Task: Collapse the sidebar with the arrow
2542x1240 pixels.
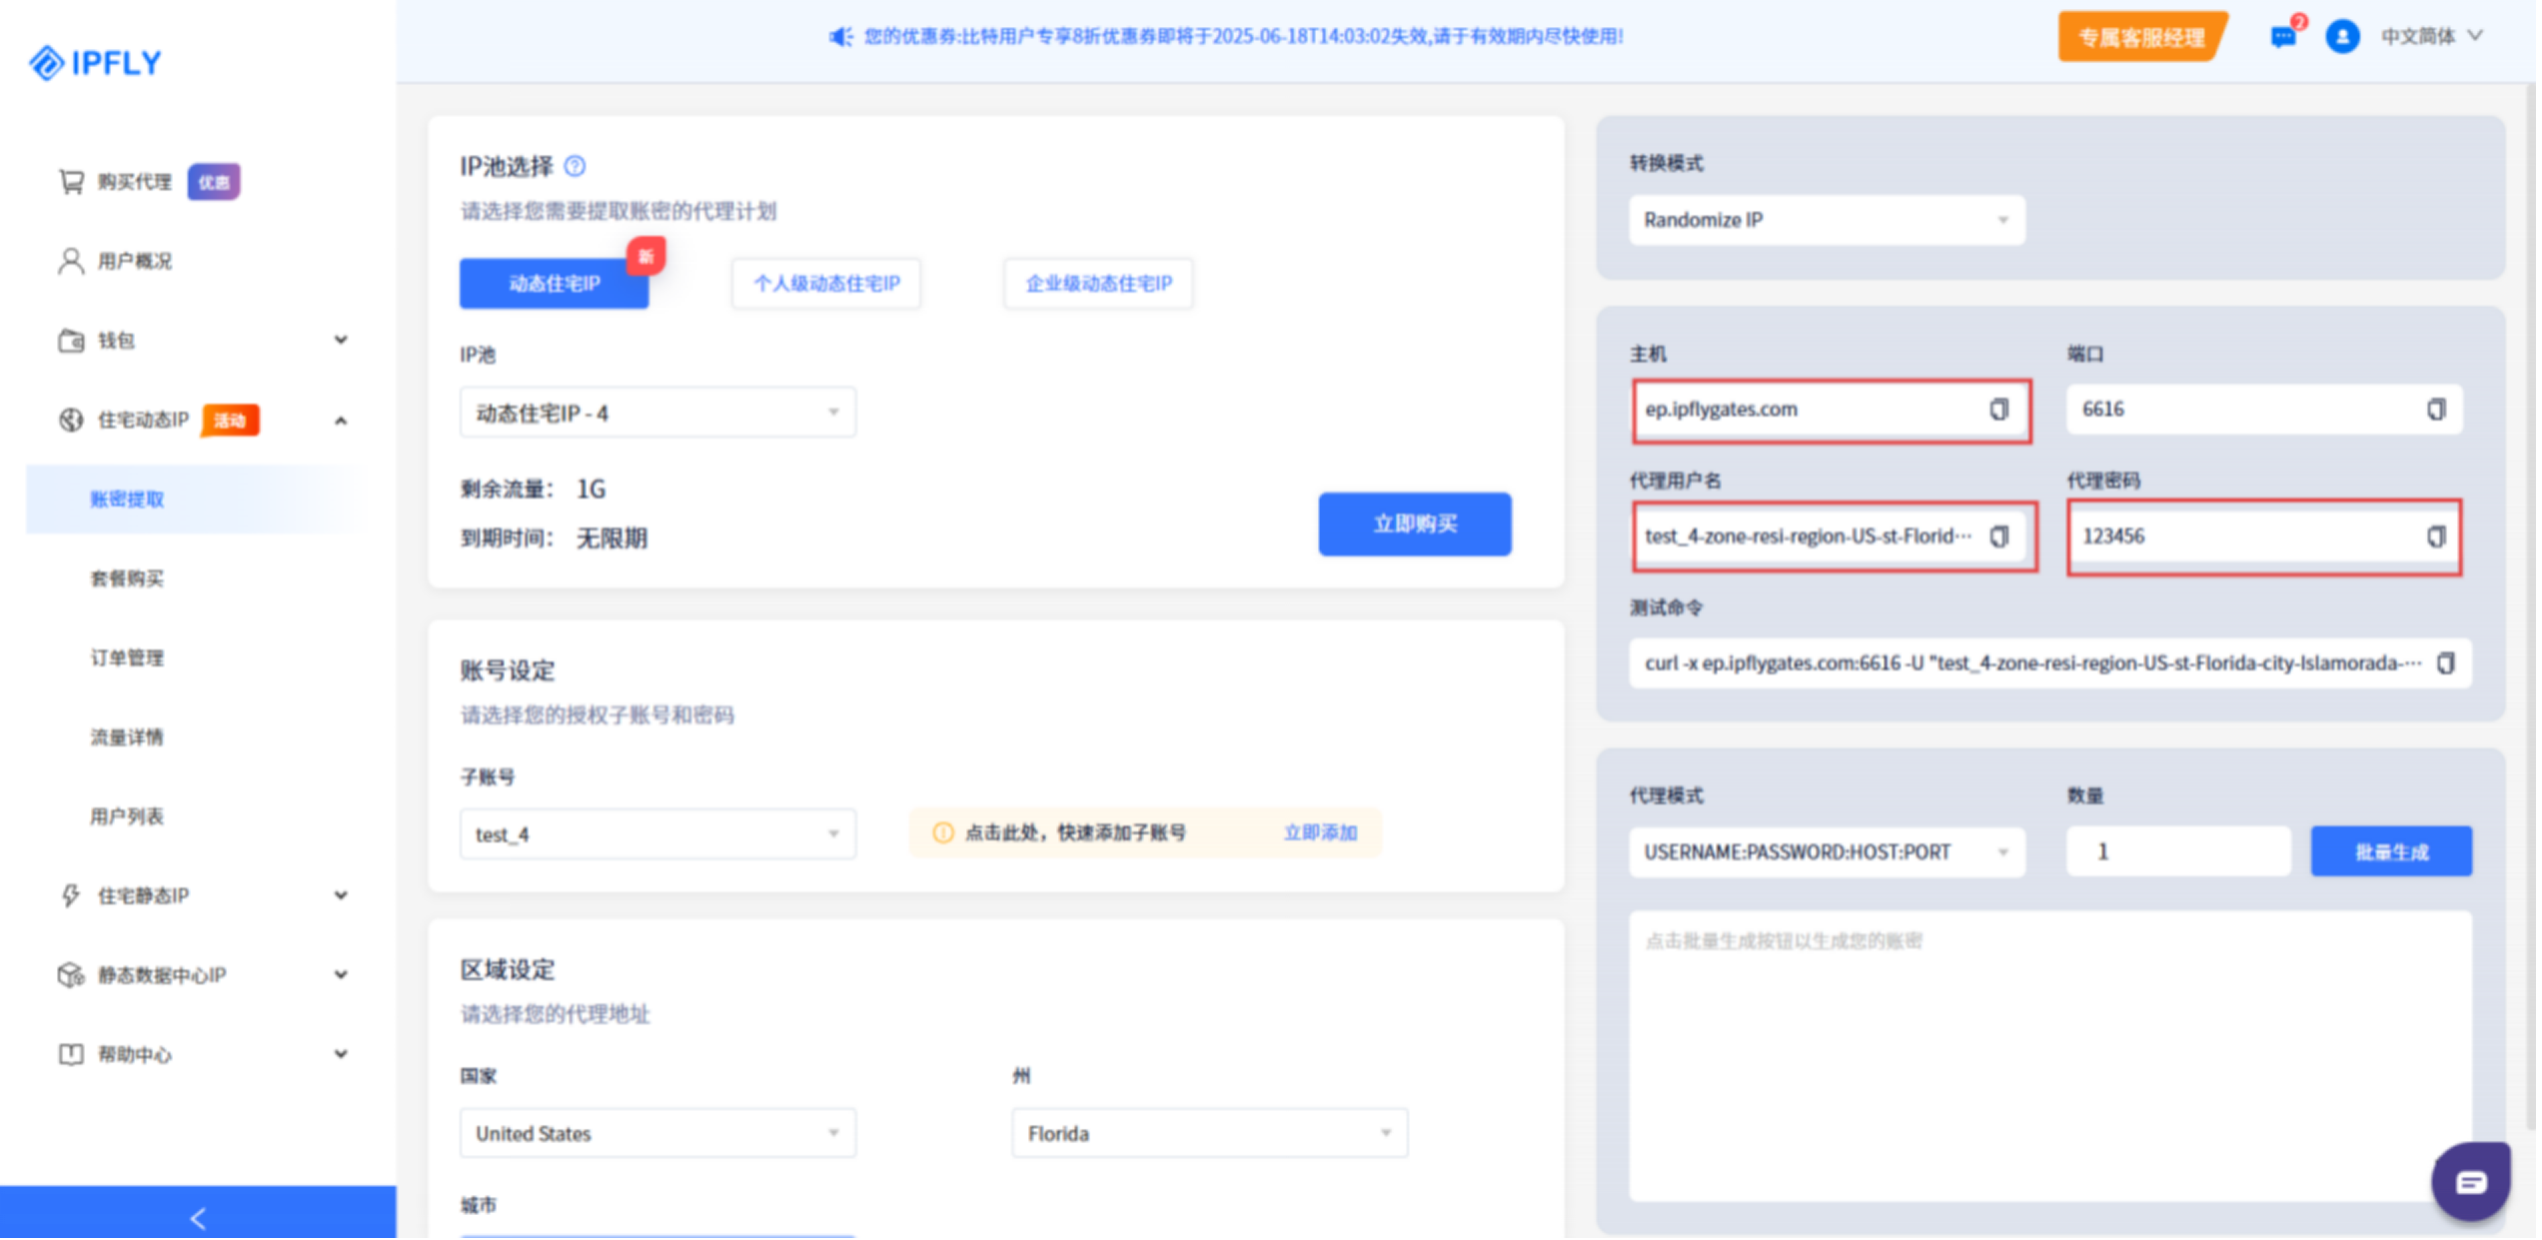Action: pyautogui.click(x=198, y=1220)
